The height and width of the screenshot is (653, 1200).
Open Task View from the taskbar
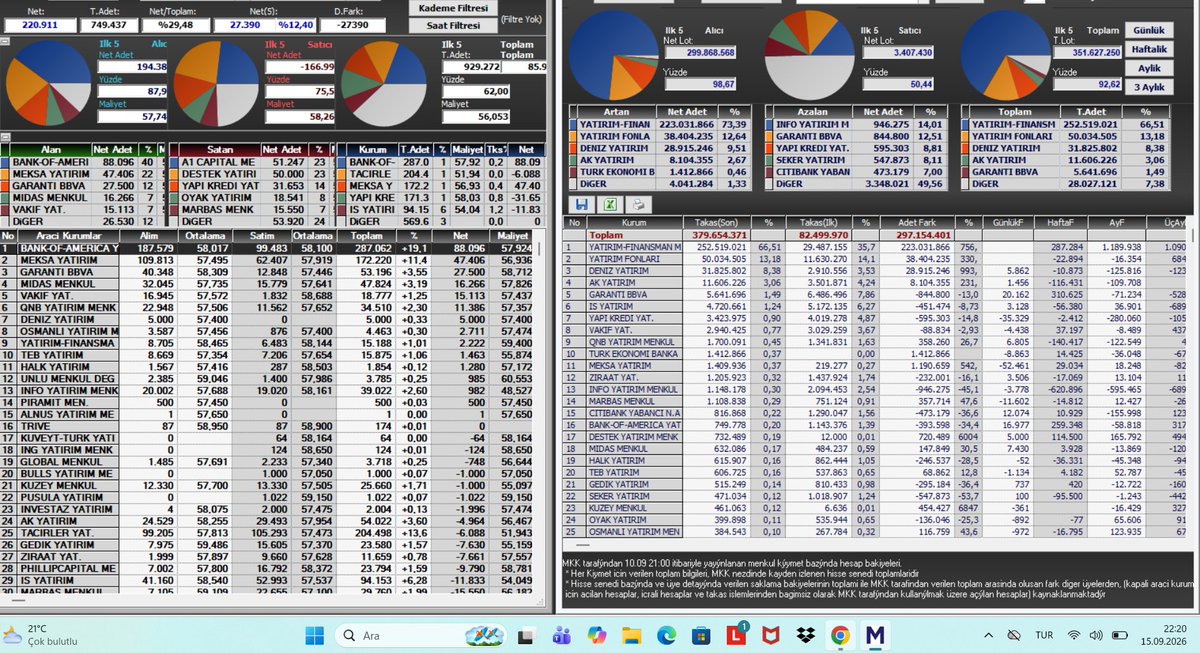pos(528,635)
